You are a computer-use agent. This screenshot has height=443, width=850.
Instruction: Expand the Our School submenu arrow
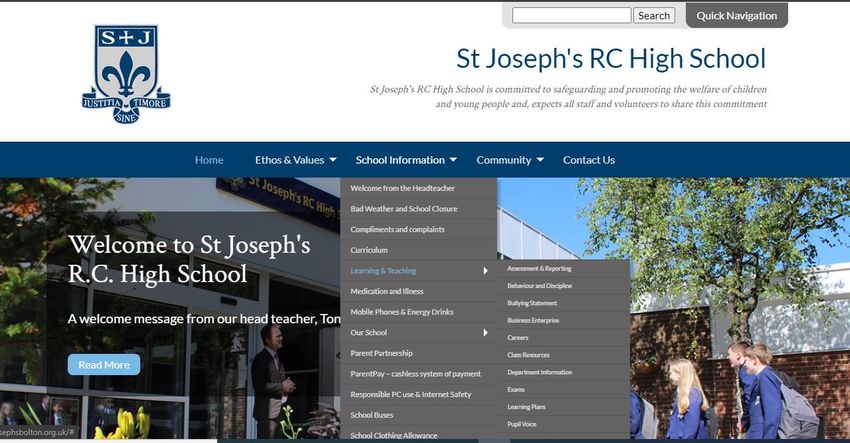click(485, 332)
